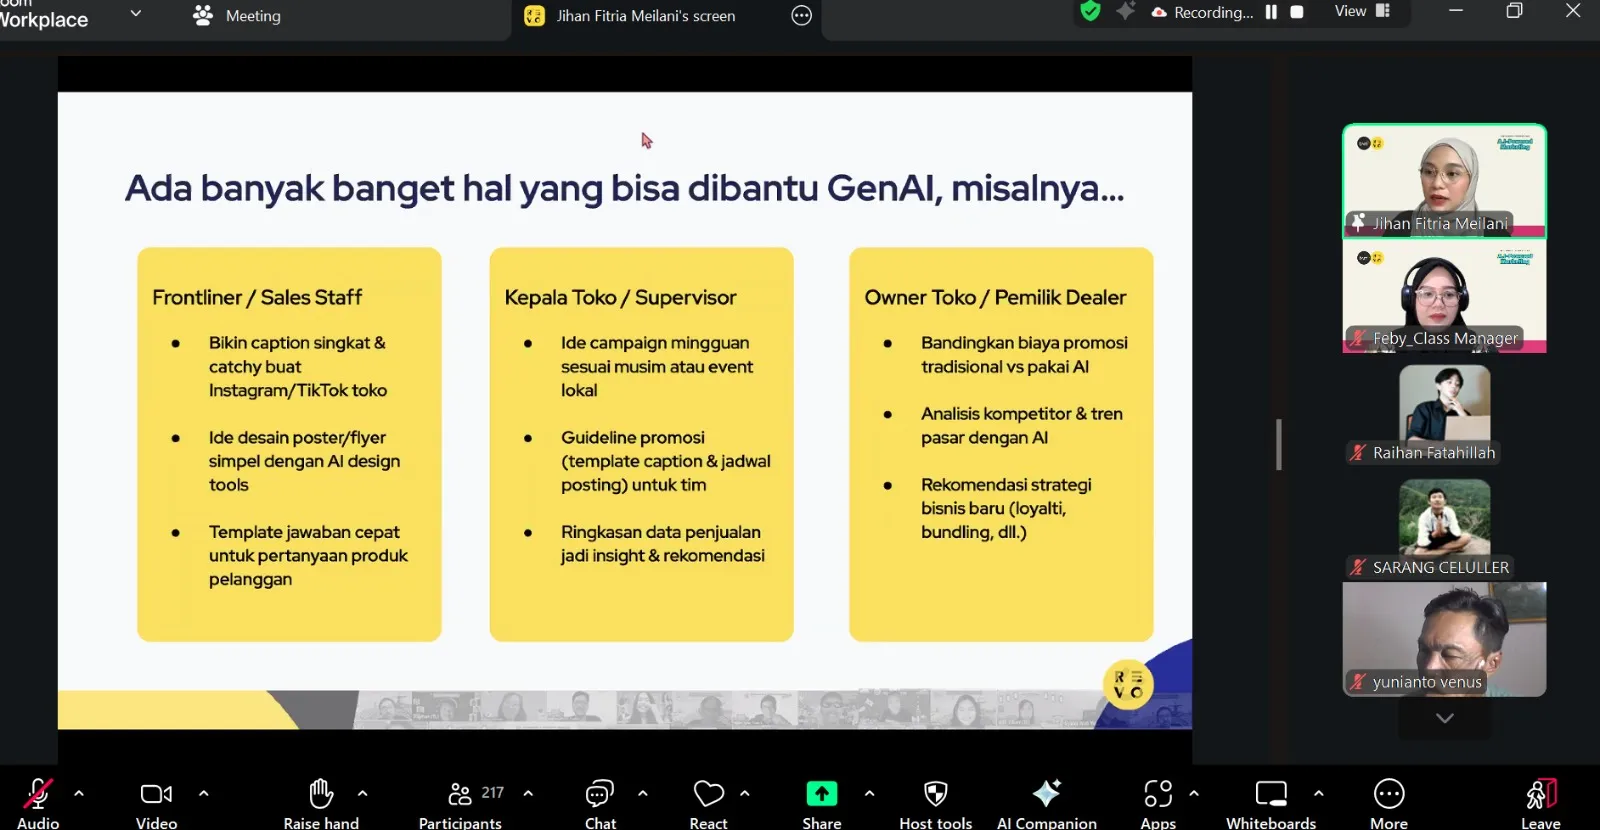Screen dimensions: 1600x830
Task: Open screen share options ellipsis icon
Action: coord(801,15)
